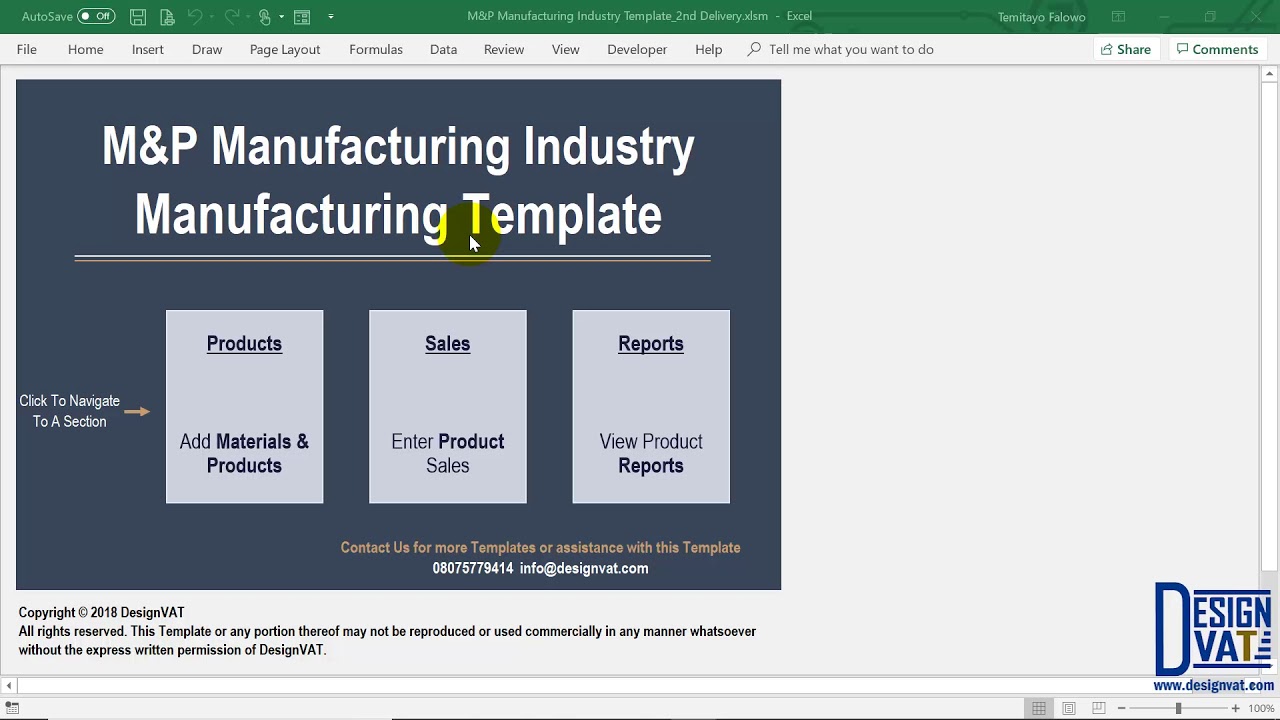This screenshot has height=720, width=1280.
Task: Switch to Page Layout view in the status bar
Action: [1069, 708]
